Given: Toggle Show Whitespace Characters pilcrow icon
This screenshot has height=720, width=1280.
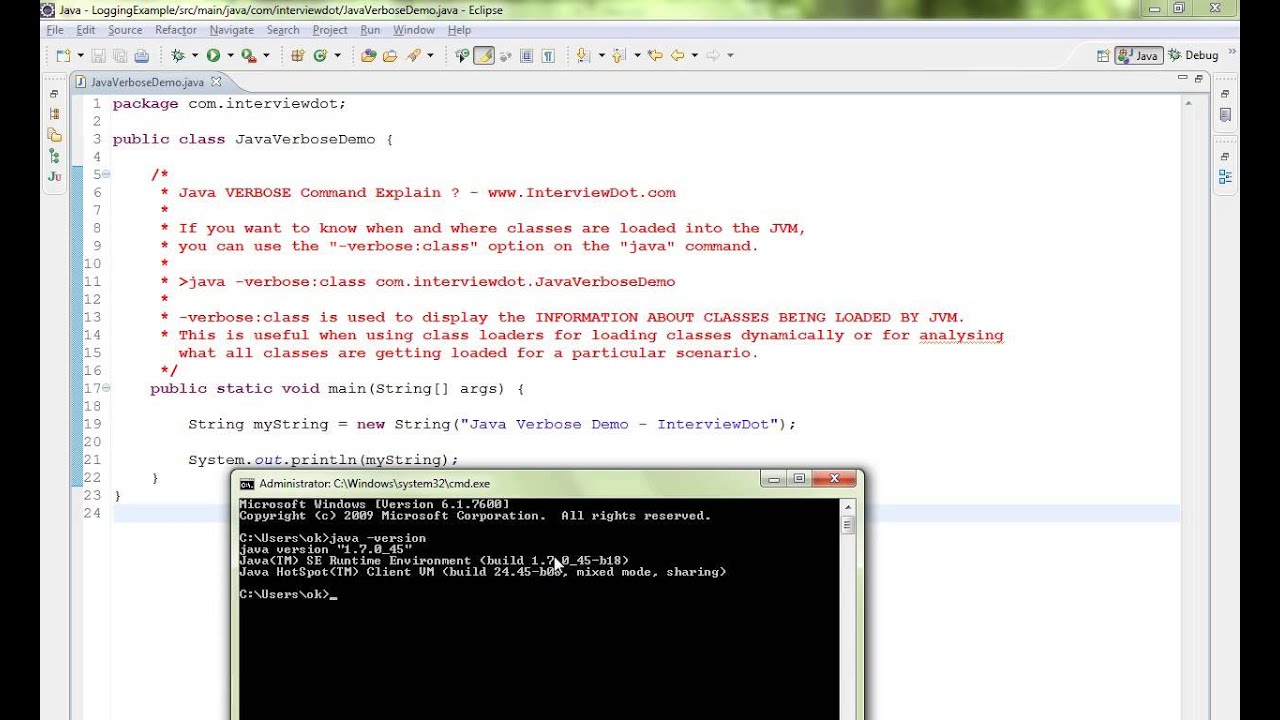Looking at the screenshot, I should pos(548,56).
